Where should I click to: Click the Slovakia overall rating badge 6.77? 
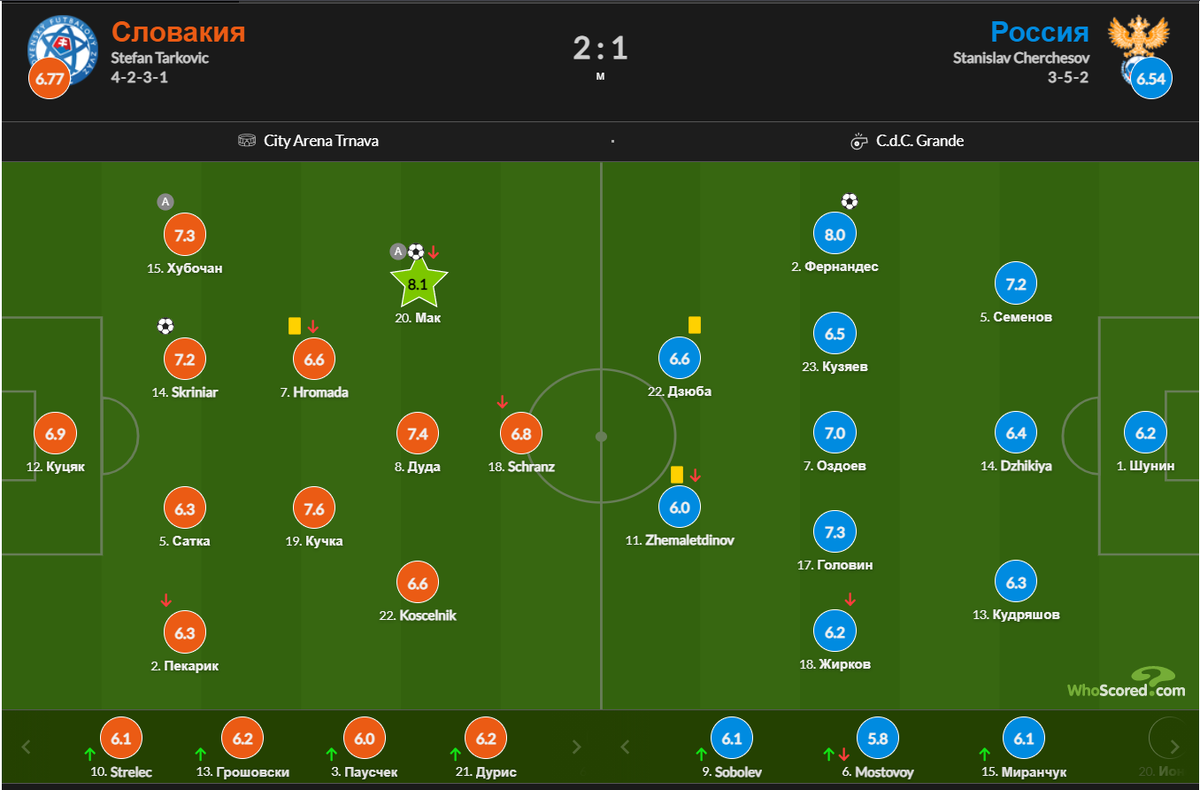tap(49, 78)
